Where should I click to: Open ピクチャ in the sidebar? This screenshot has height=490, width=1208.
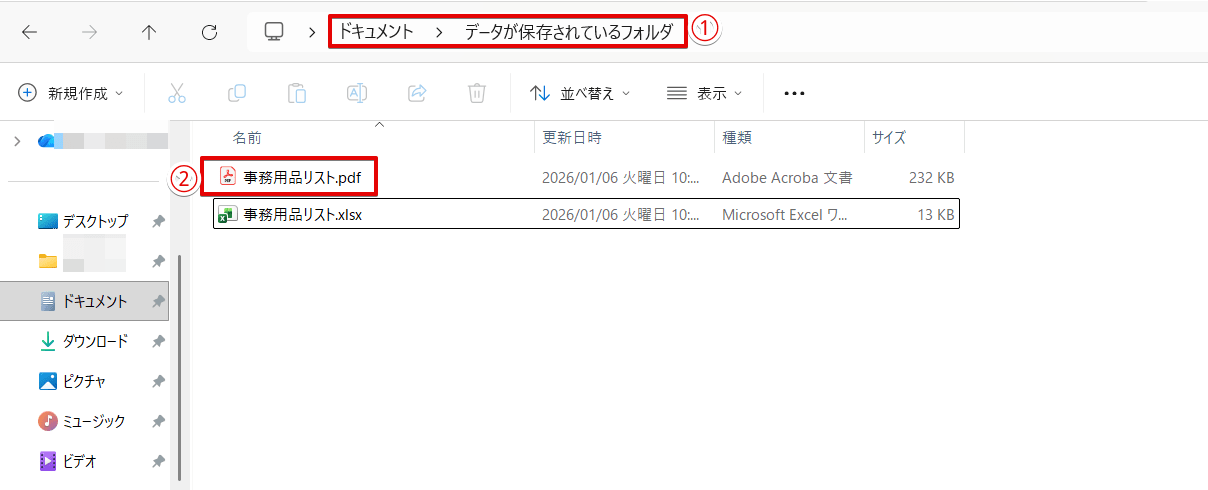[72, 381]
